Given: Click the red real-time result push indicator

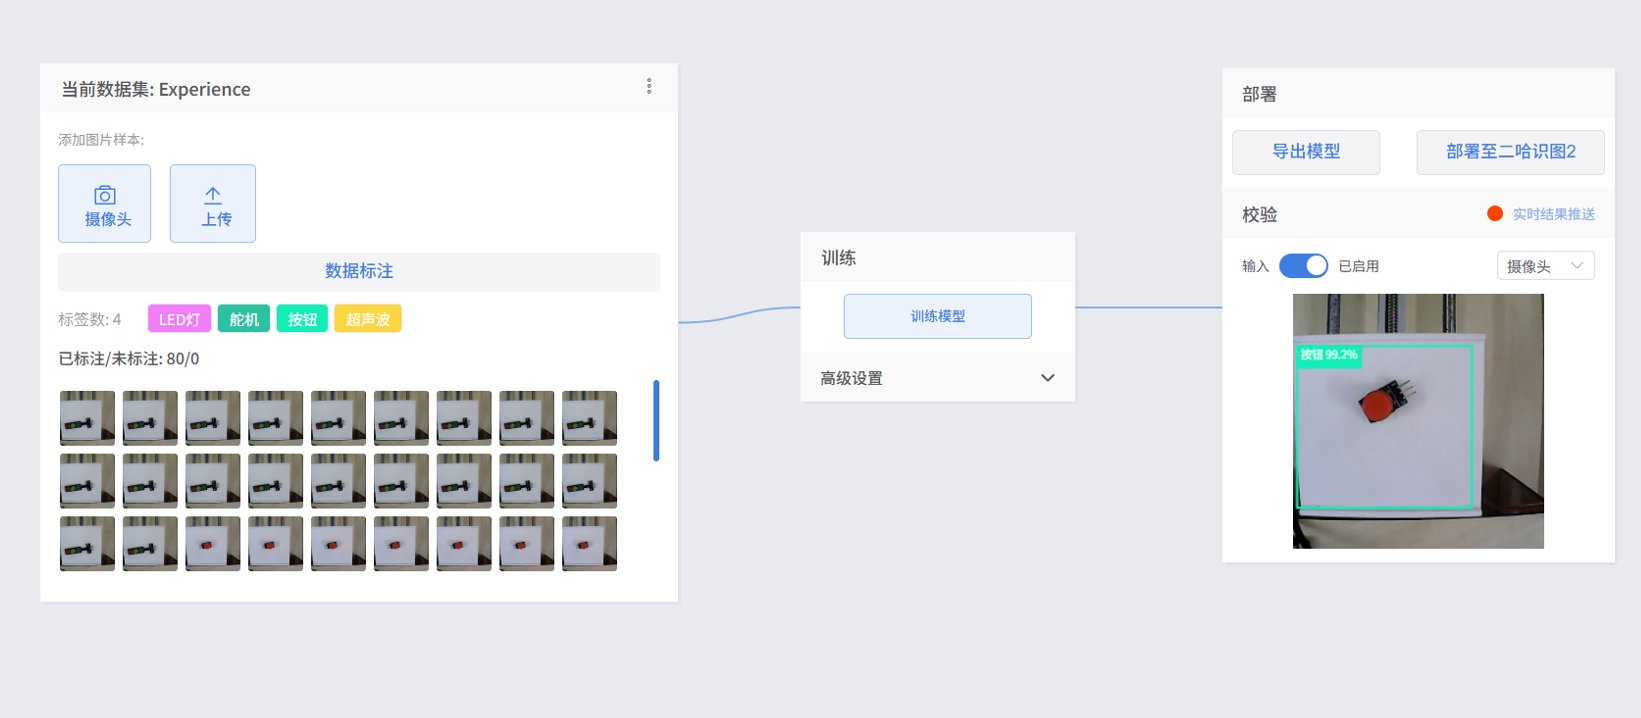Looking at the screenshot, I should [1495, 214].
